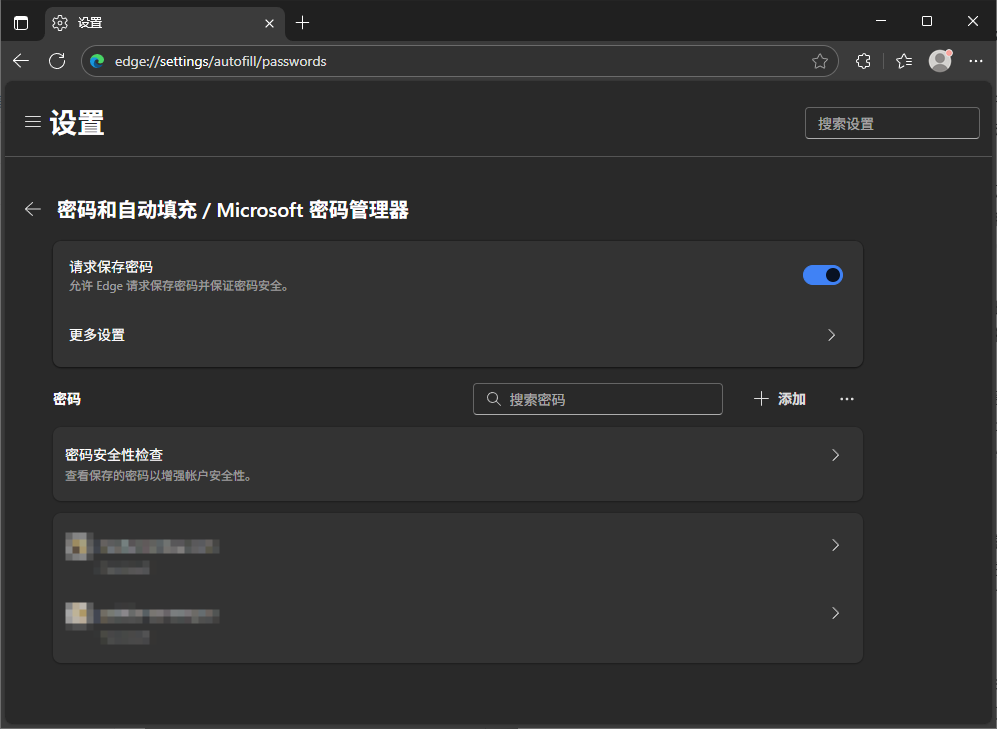The image size is (997, 729).
Task: Open the more actions menu next to 添加
Action: [847, 398]
